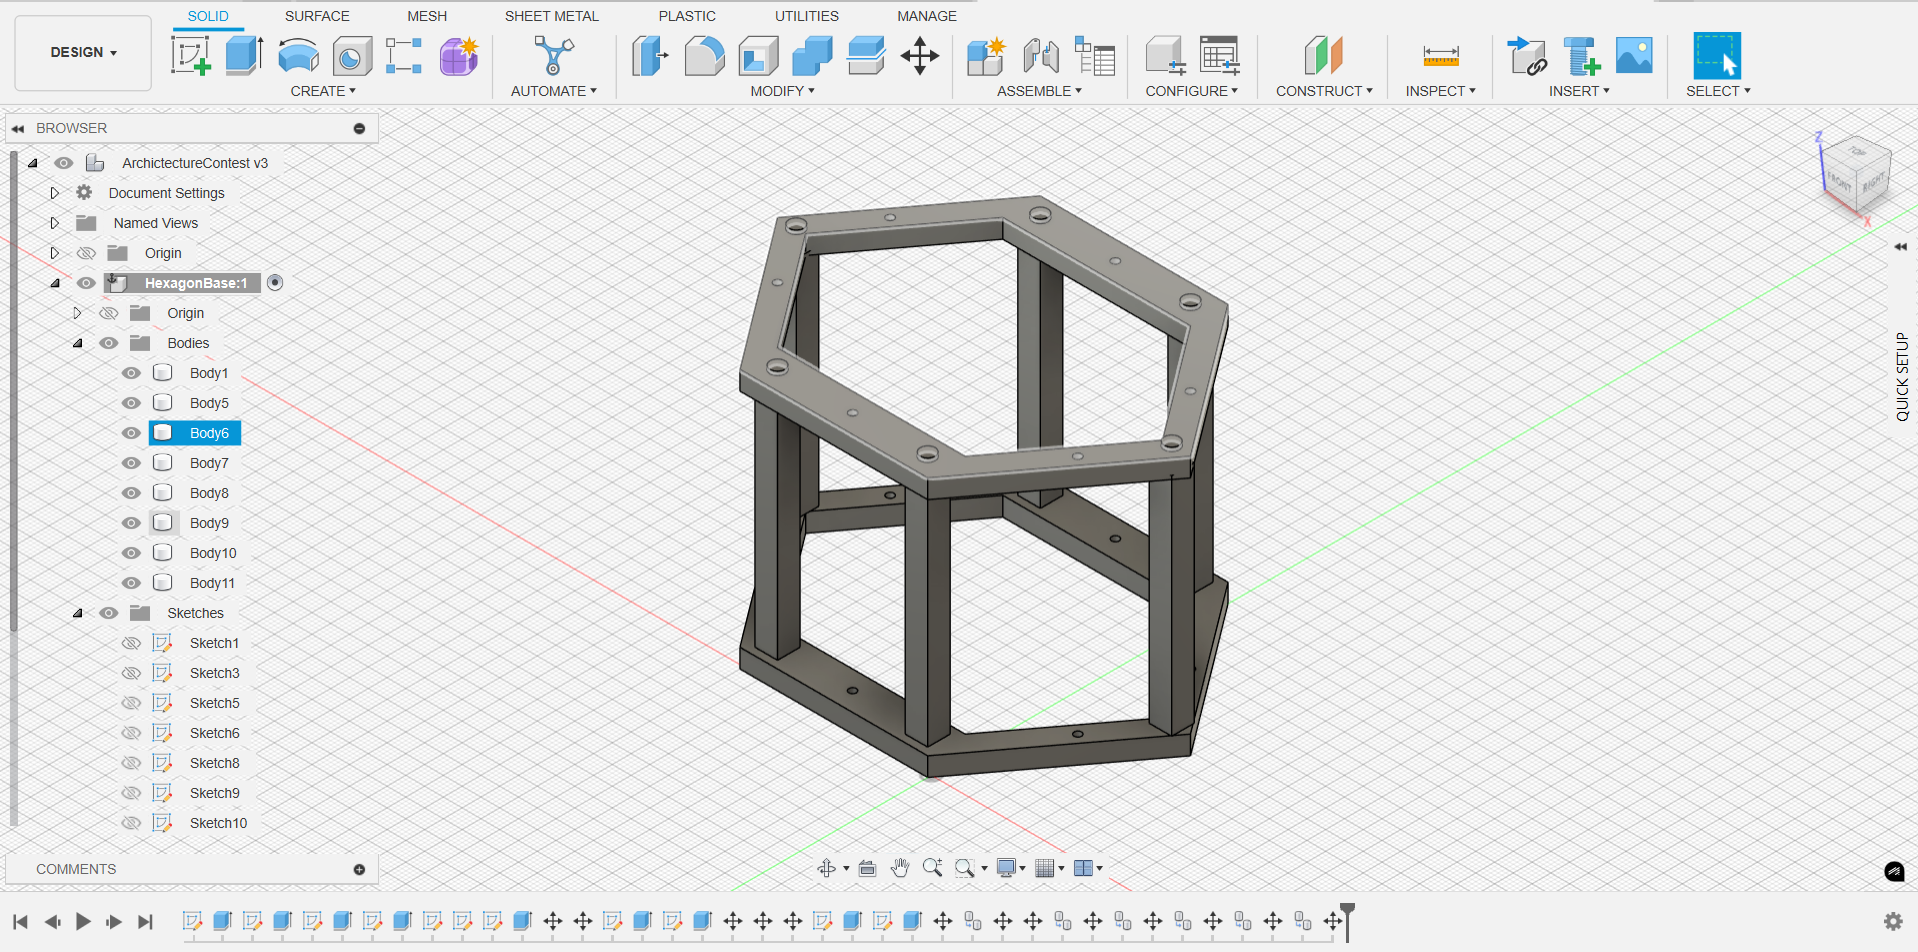Play the timeline history
The width and height of the screenshot is (1918, 952).
pos(83,921)
